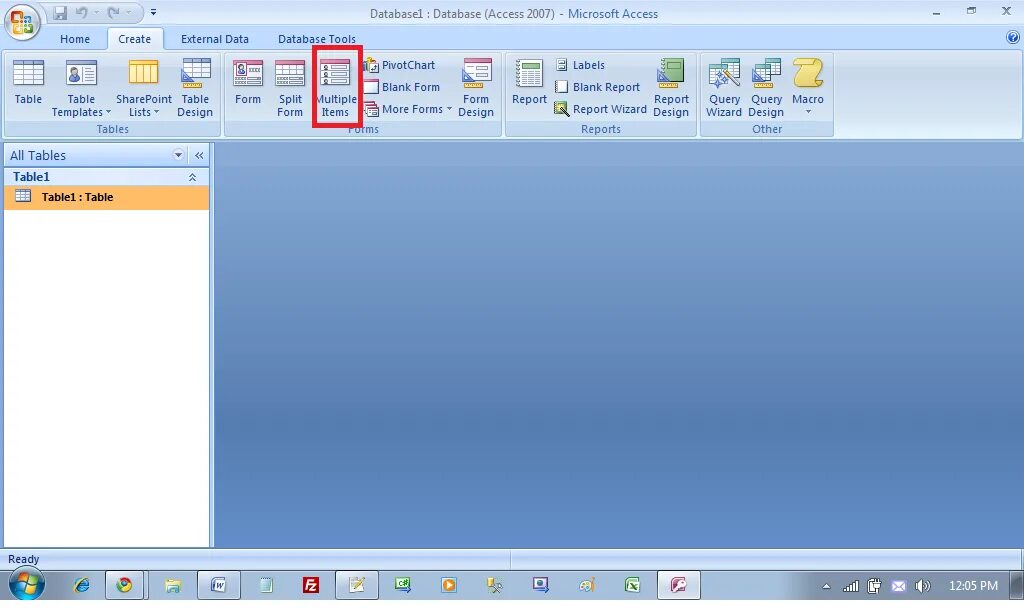Create a Multiple Items form

pyautogui.click(x=336, y=88)
